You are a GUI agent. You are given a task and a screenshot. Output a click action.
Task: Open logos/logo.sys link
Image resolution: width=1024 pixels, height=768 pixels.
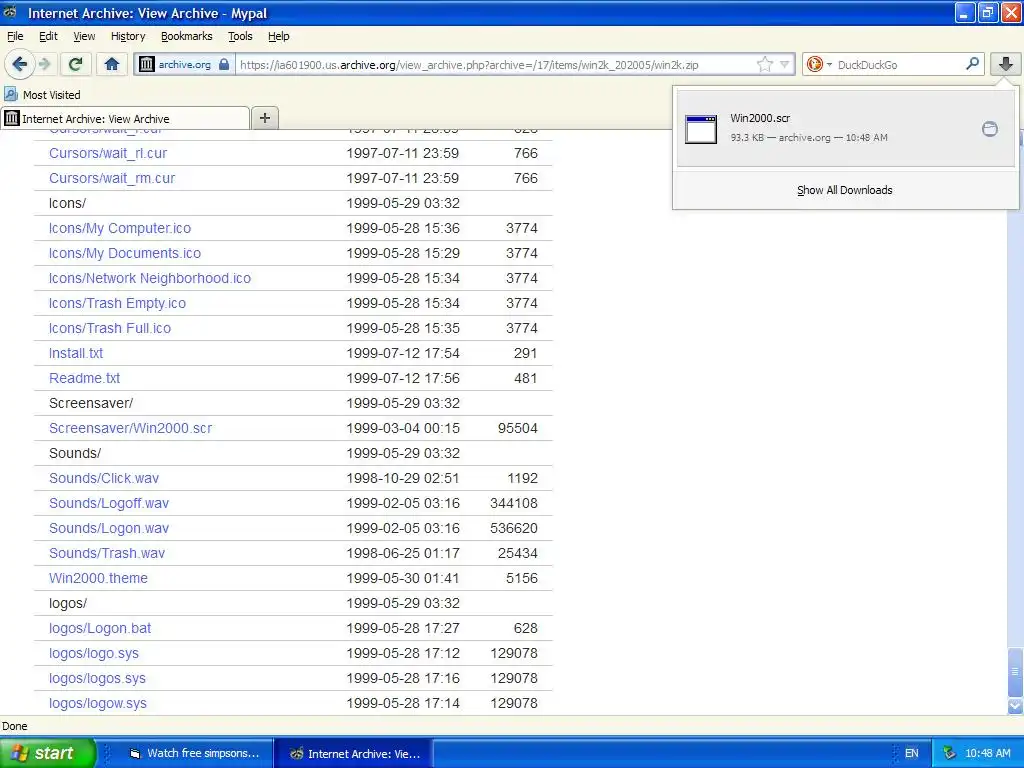[93, 653]
